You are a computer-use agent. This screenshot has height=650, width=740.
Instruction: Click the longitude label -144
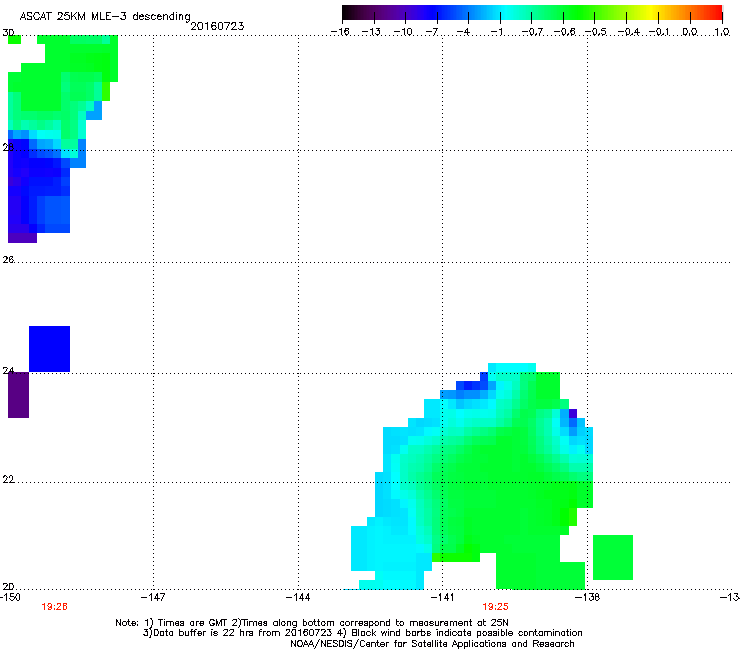pos(298,597)
